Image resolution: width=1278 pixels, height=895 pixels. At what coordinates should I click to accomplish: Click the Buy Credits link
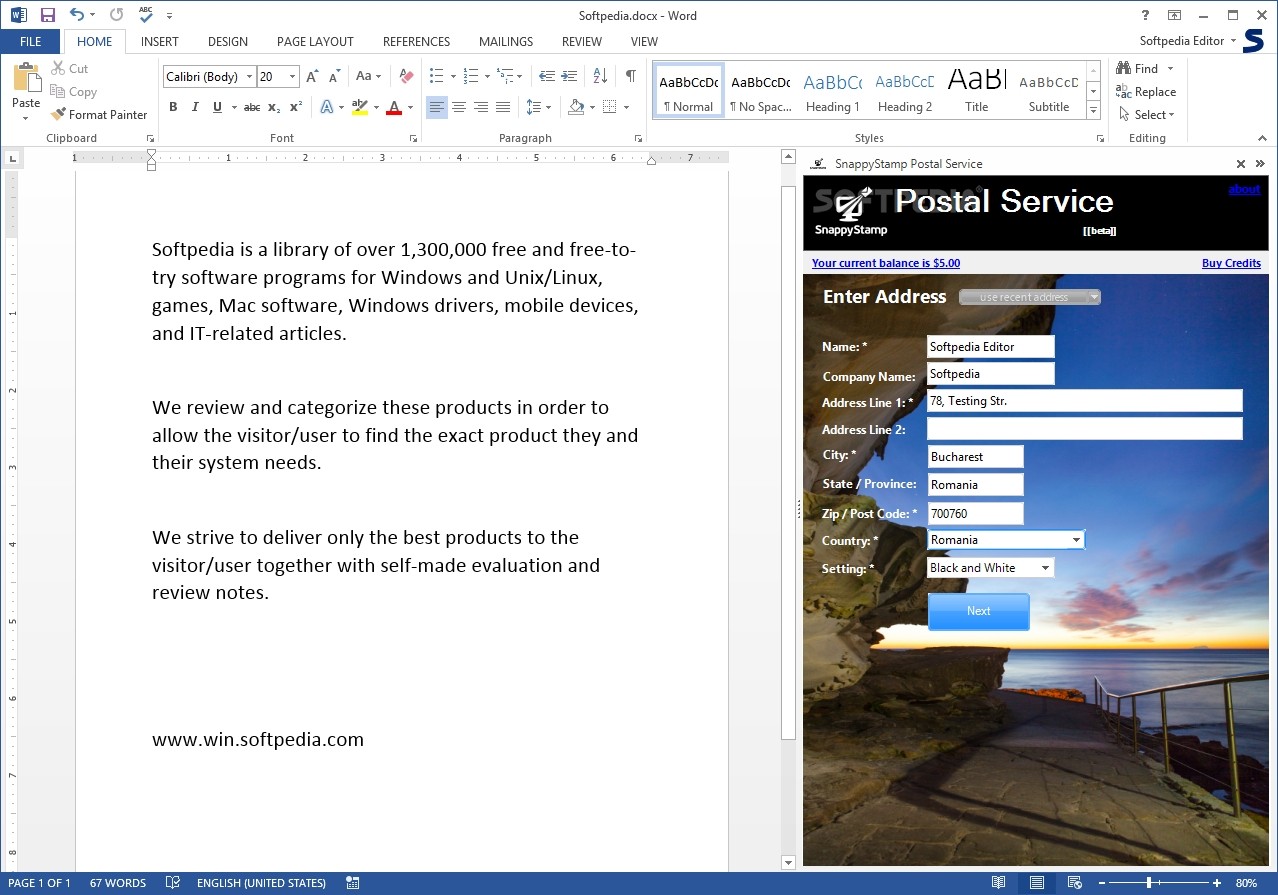coord(1231,263)
